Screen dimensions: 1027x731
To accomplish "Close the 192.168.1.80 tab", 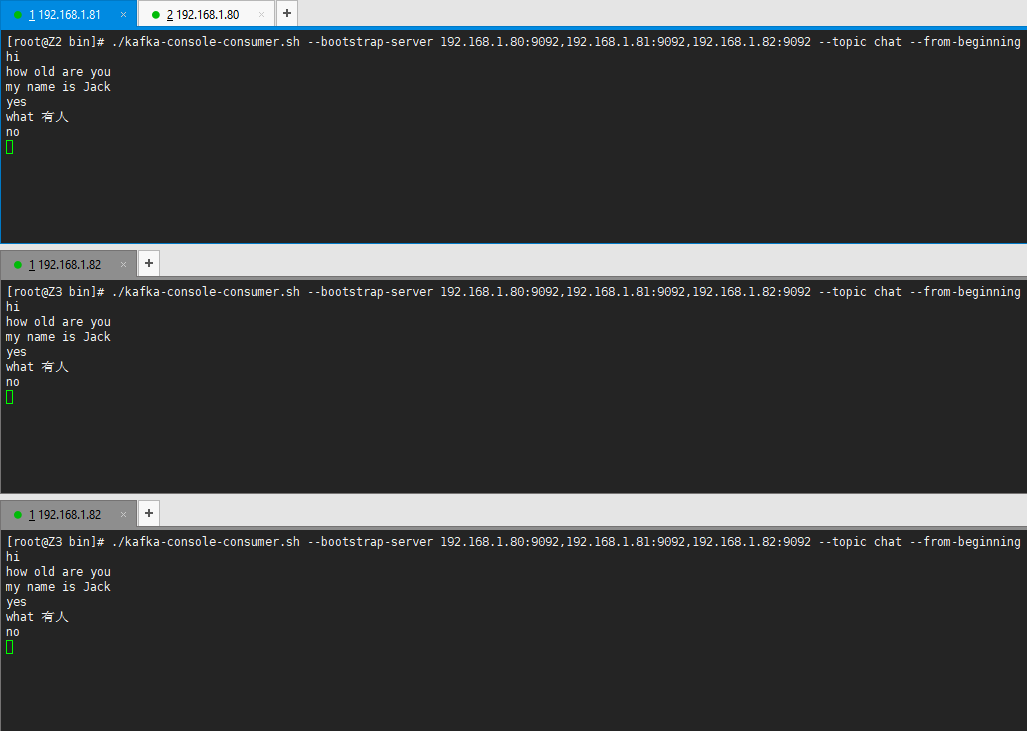I will tap(261, 14).
